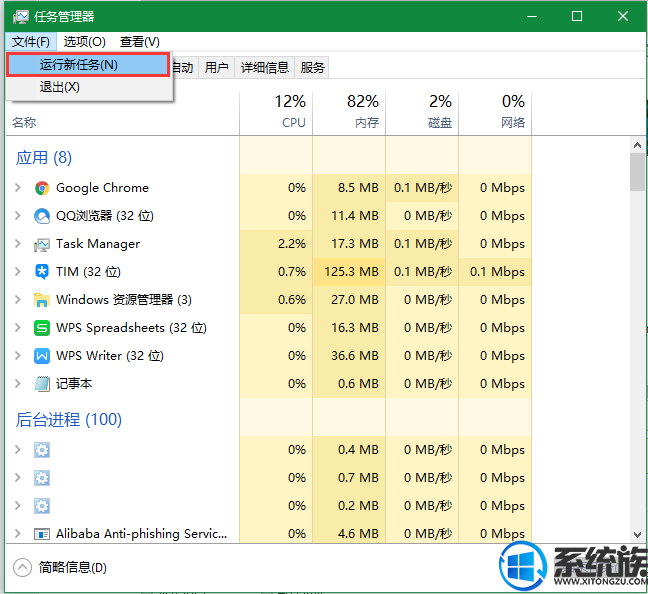Expand Windows 资源管理器 (3) group
The width and height of the screenshot is (648, 594).
[17, 300]
